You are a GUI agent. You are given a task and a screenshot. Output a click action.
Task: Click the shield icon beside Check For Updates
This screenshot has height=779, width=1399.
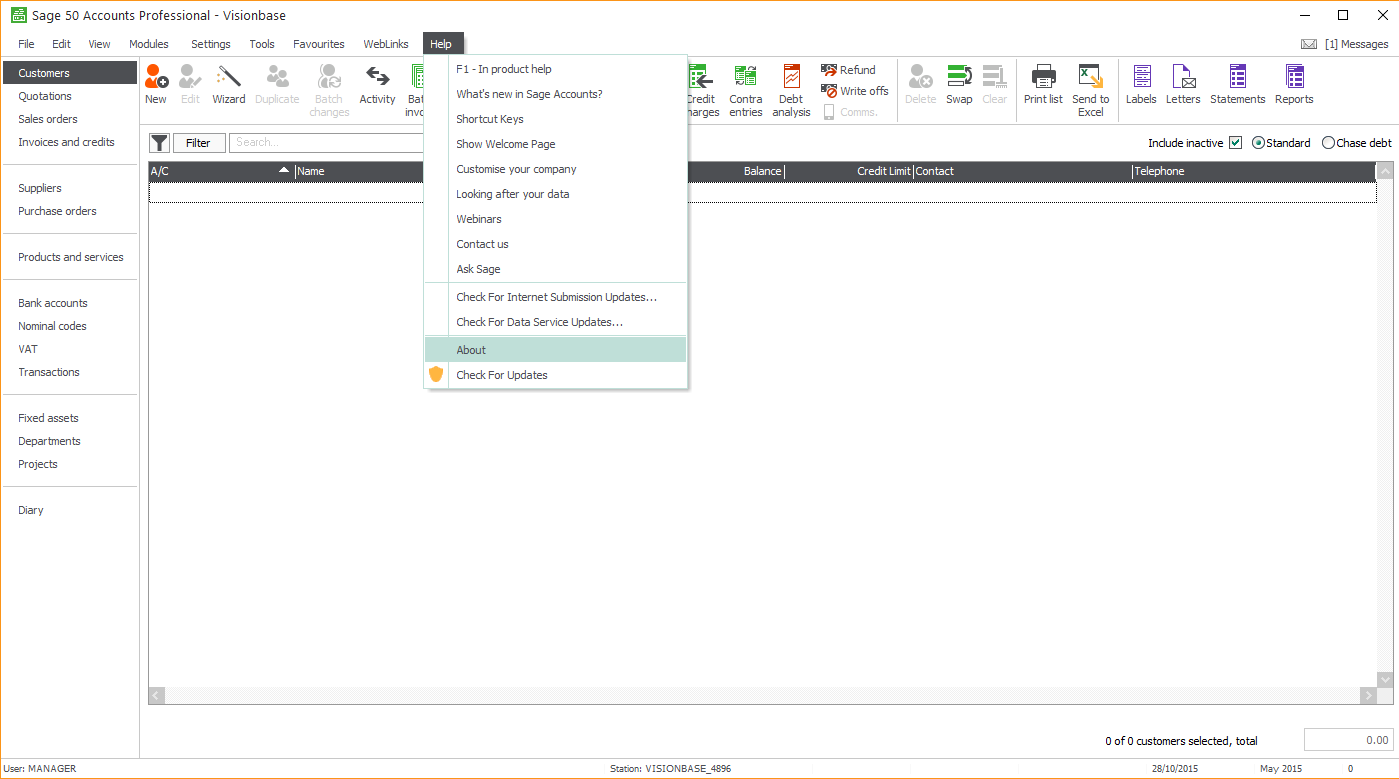(x=436, y=374)
